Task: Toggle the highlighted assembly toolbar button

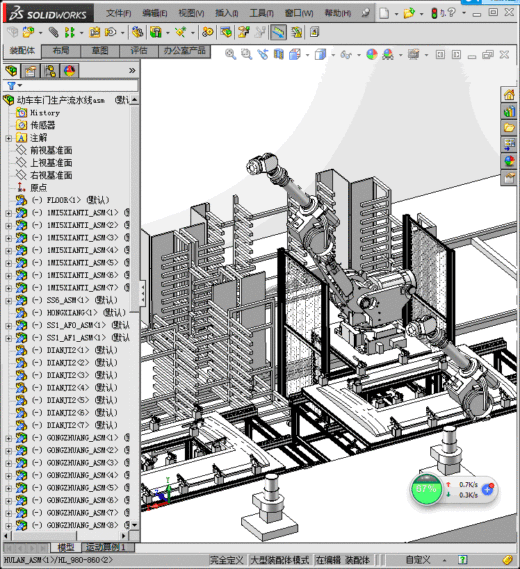Action: coord(278,32)
